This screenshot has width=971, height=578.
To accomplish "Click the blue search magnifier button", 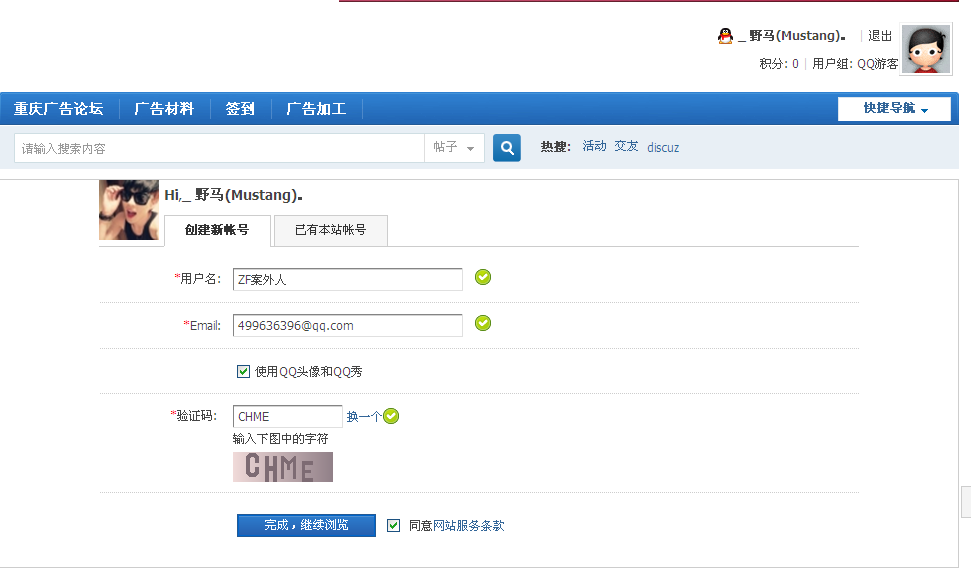I will pos(507,148).
